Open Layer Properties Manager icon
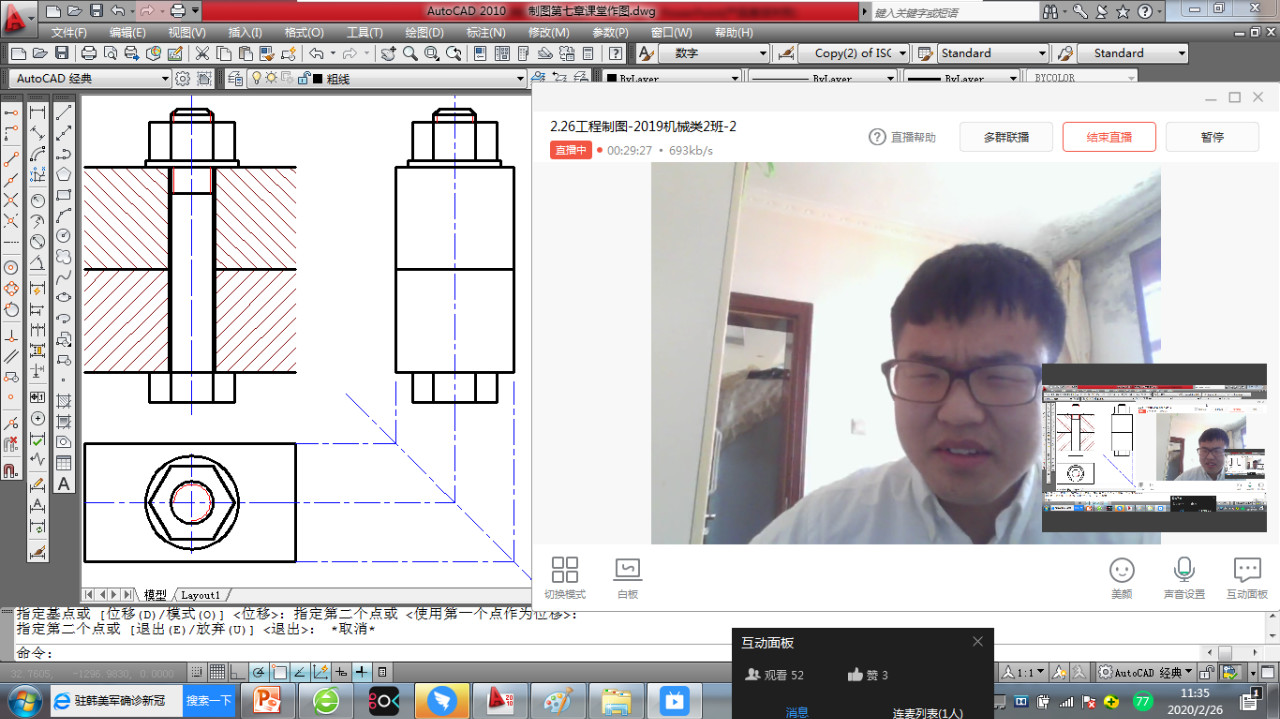The height and width of the screenshot is (719, 1280). (x=236, y=79)
